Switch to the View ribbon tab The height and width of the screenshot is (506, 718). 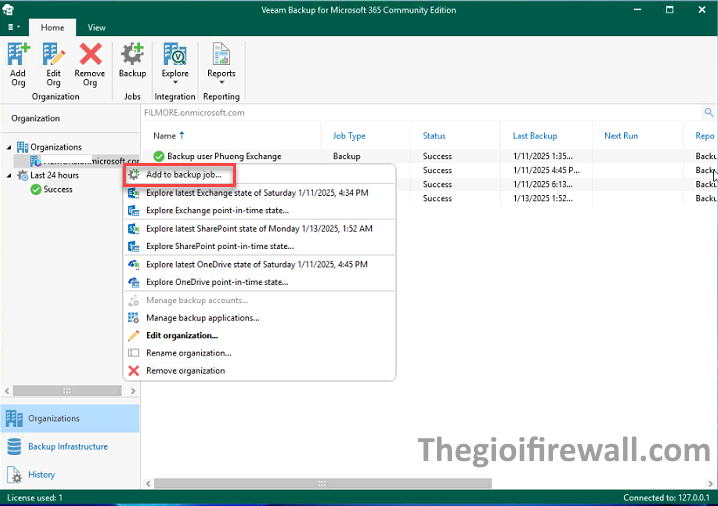pyautogui.click(x=96, y=27)
